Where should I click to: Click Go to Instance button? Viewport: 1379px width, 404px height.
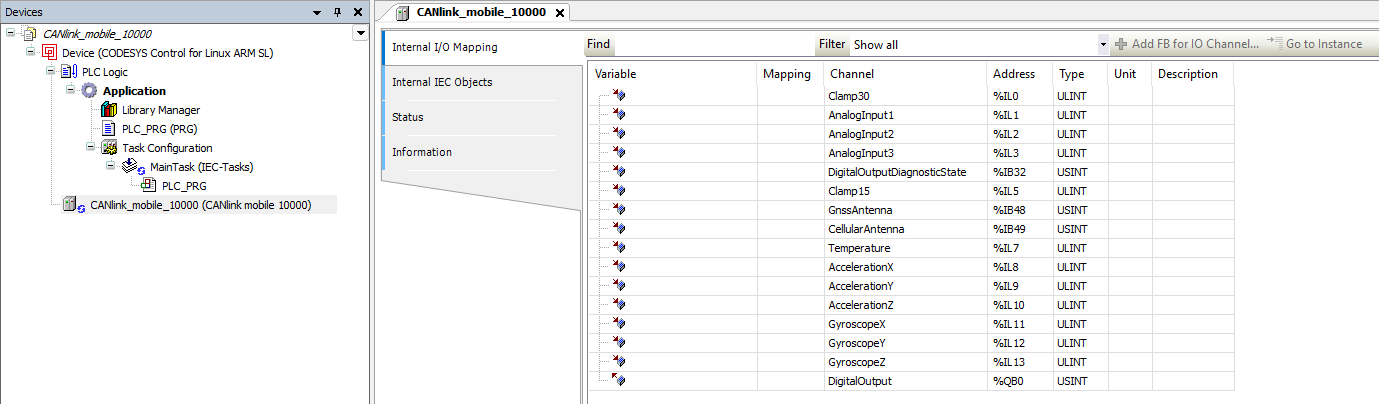coord(1315,44)
